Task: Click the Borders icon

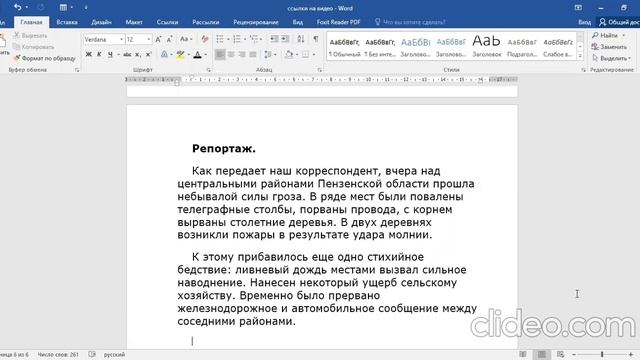Action: tap(305, 54)
